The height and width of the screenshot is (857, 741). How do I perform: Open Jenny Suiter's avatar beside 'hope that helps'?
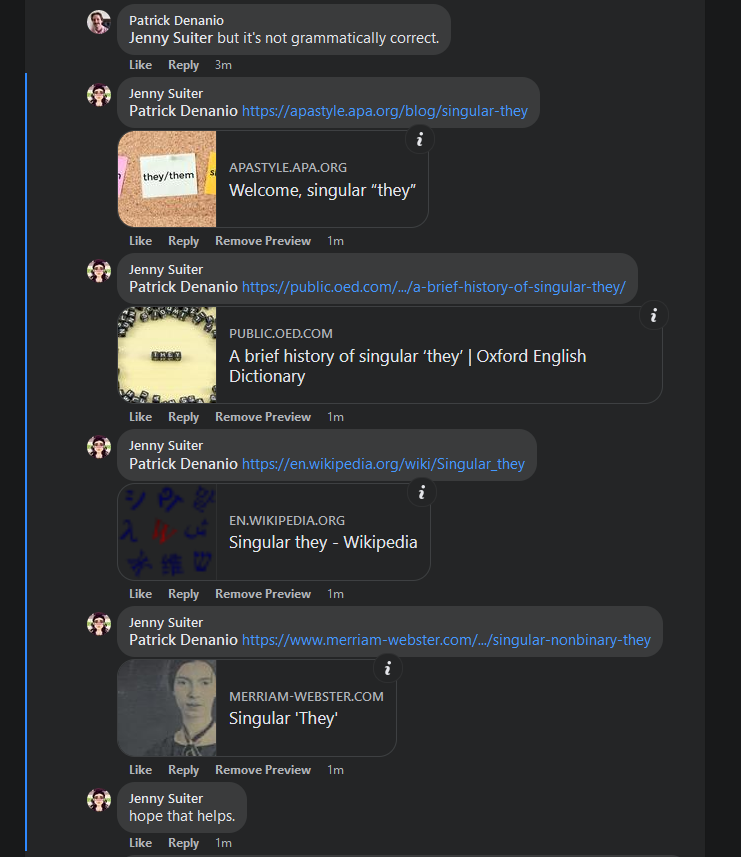click(x=99, y=800)
